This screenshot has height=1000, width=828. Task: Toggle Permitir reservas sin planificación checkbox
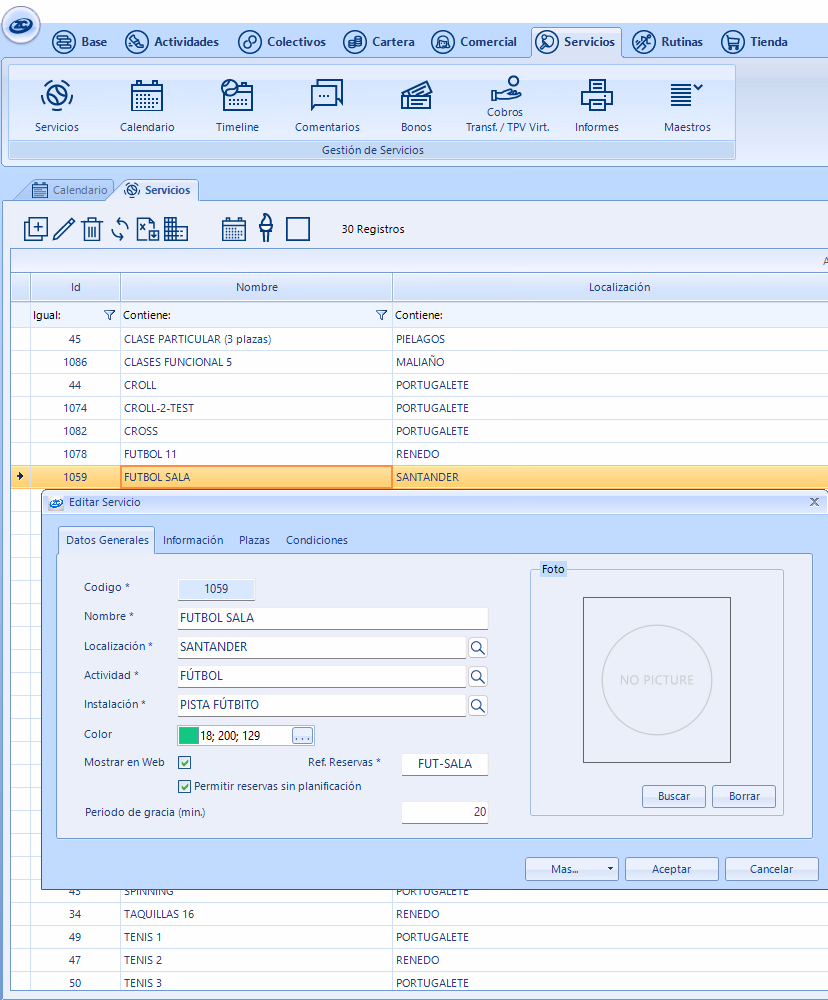184,786
